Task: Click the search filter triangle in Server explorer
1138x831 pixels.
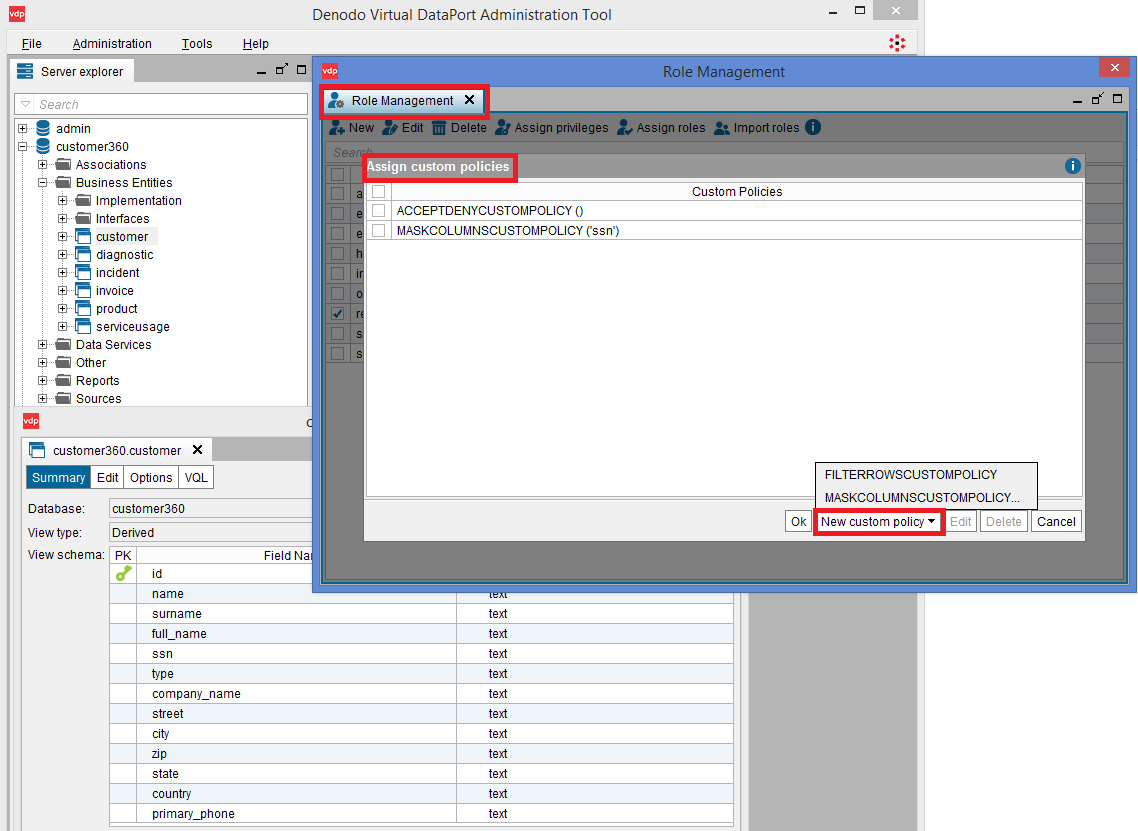Action: tap(26, 105)
